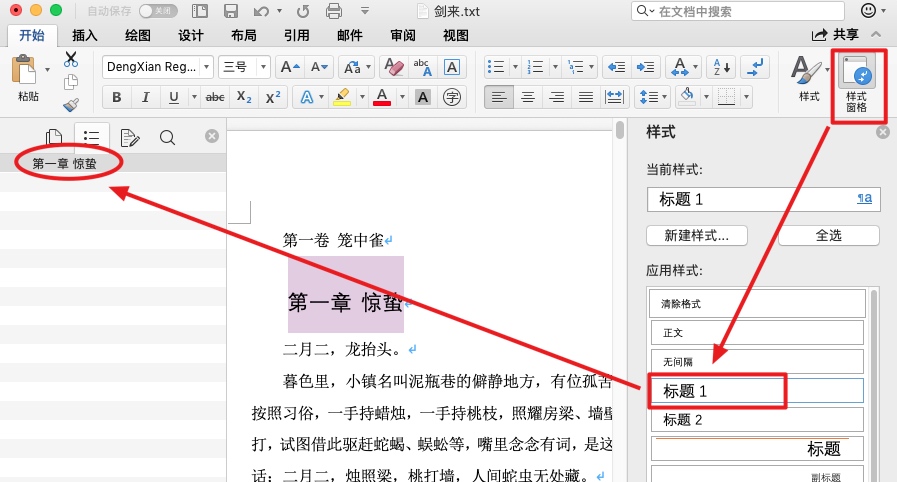Increase paragraph indent
Viewport: 897px width, 482px height.
coord(645,67)
